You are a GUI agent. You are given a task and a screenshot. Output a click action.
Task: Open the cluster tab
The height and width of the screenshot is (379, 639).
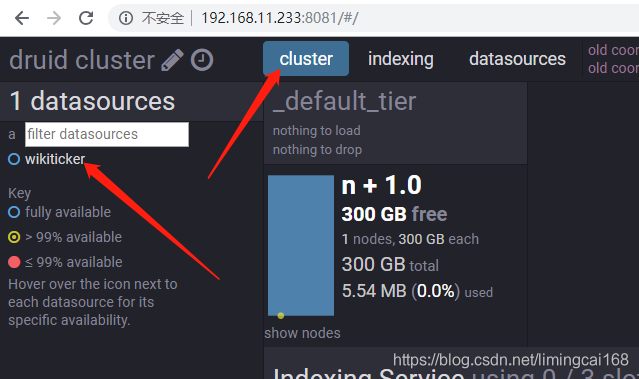tap(306, 59)
